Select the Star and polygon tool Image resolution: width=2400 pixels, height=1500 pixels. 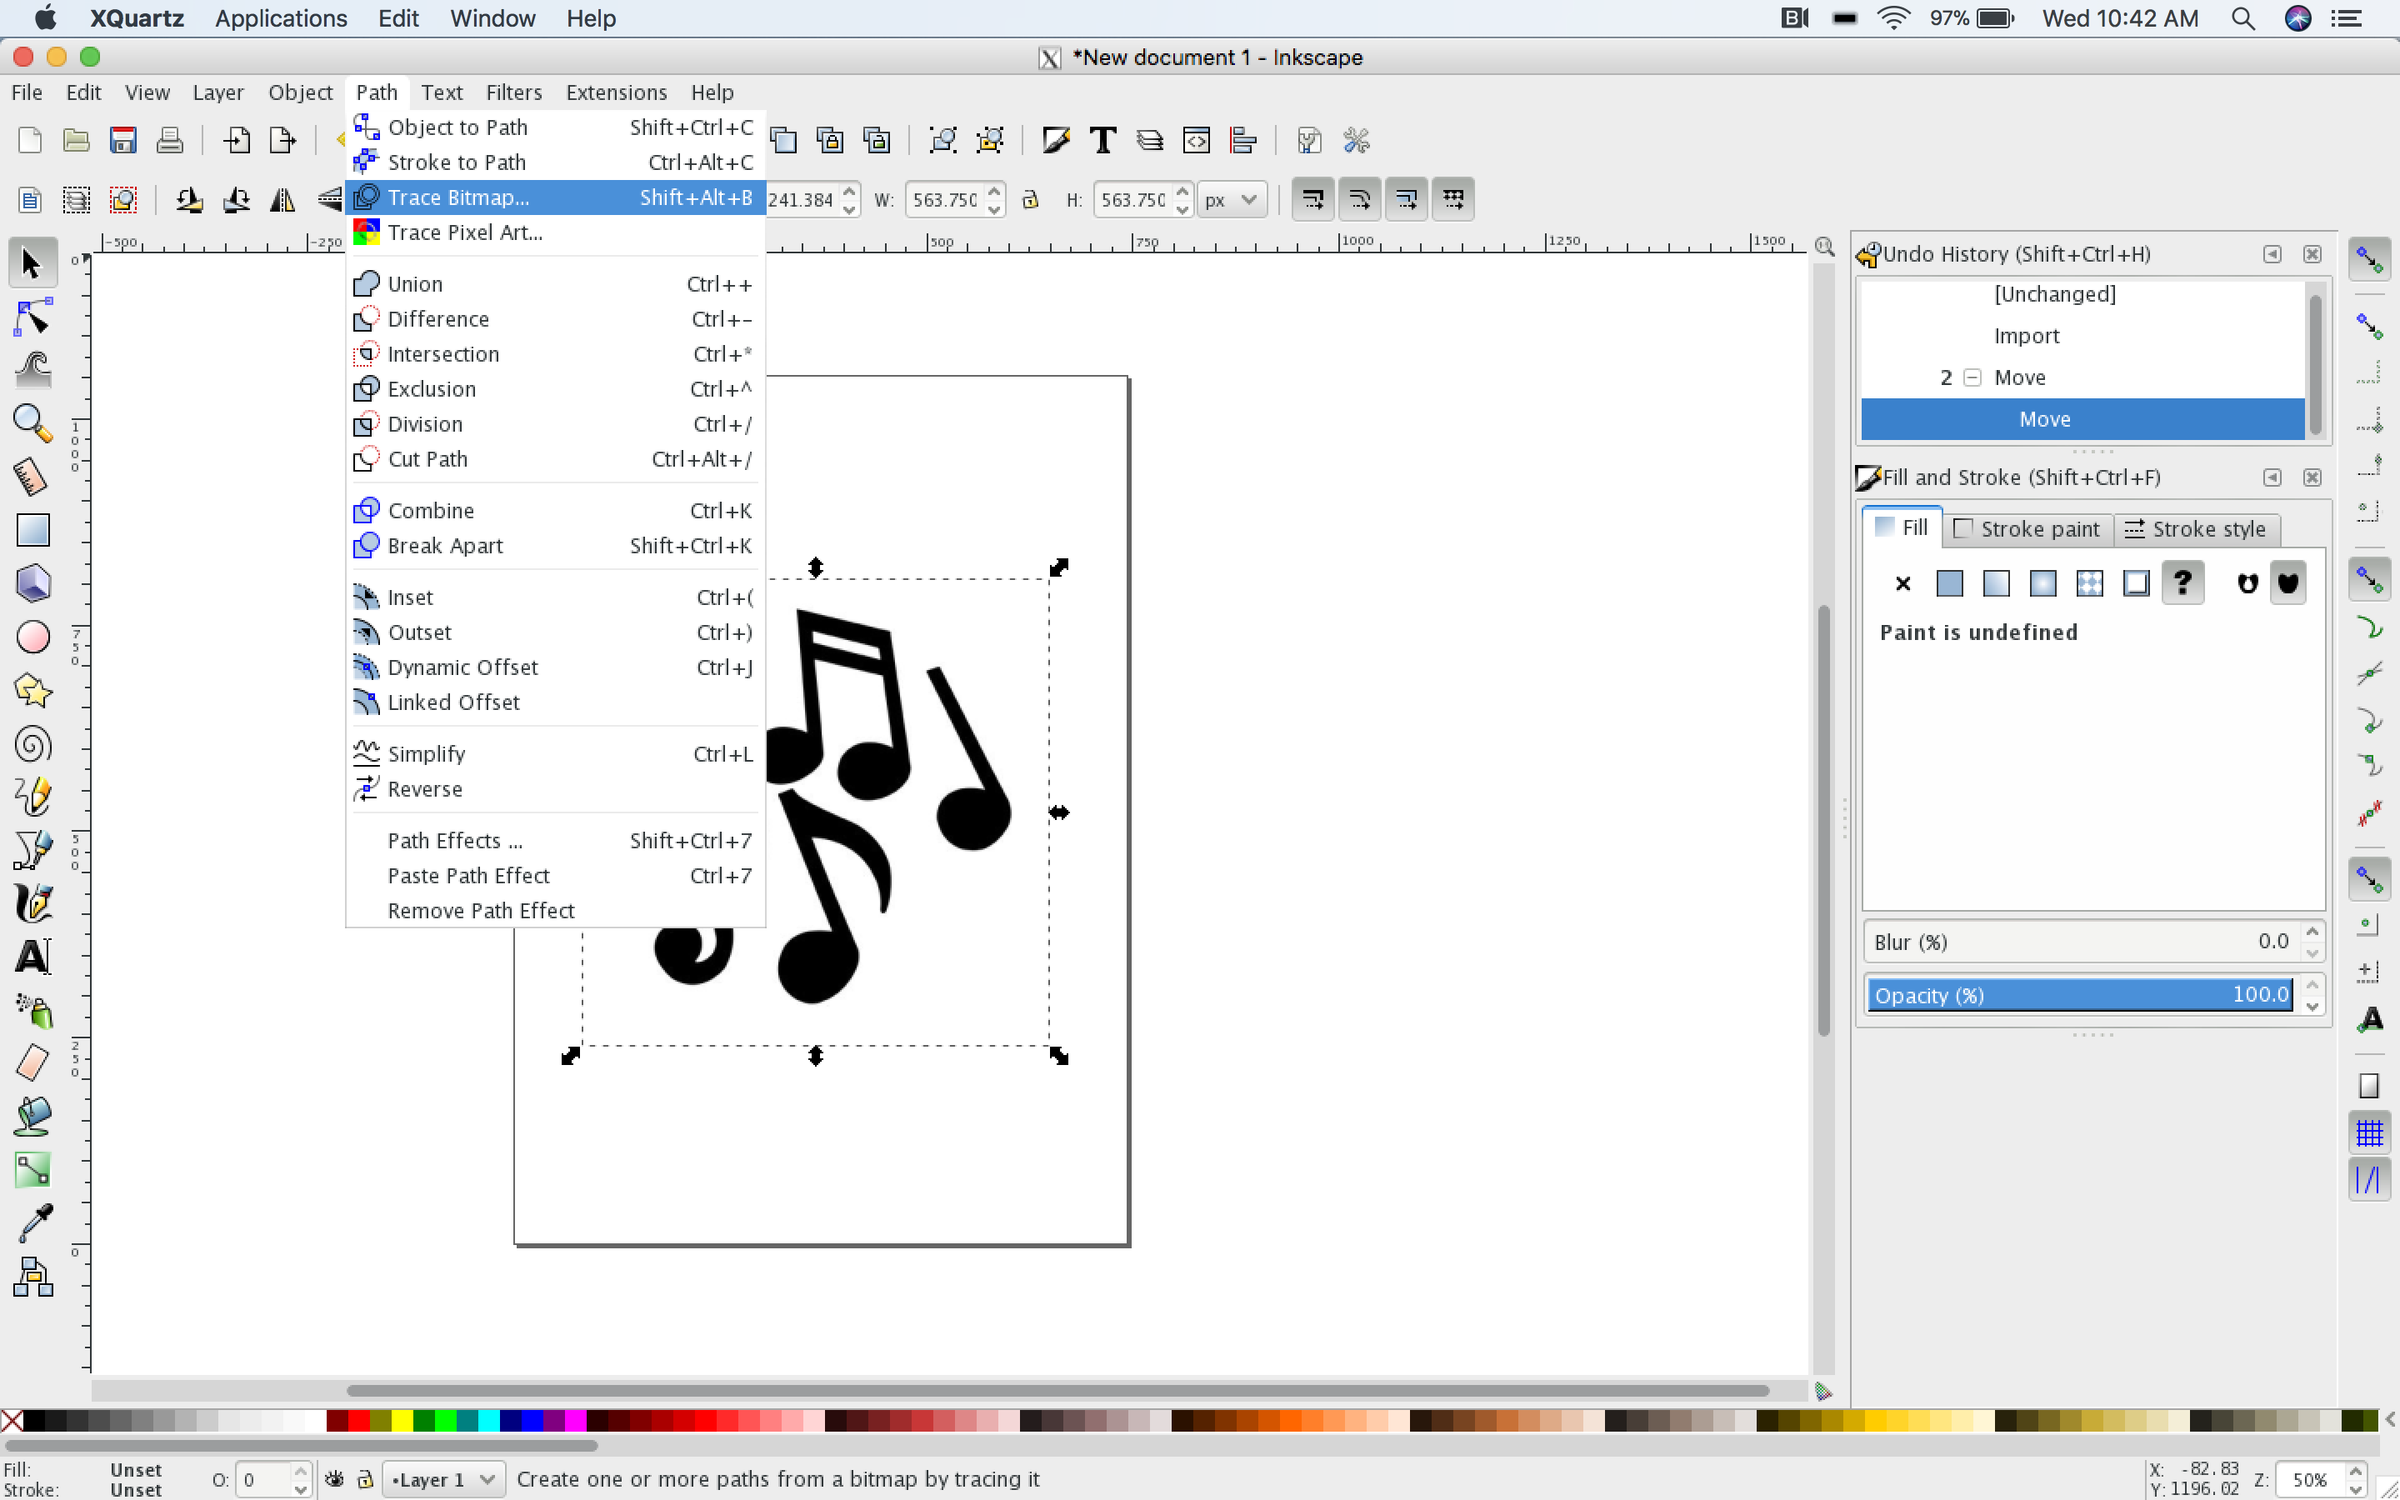pos(33,691)
